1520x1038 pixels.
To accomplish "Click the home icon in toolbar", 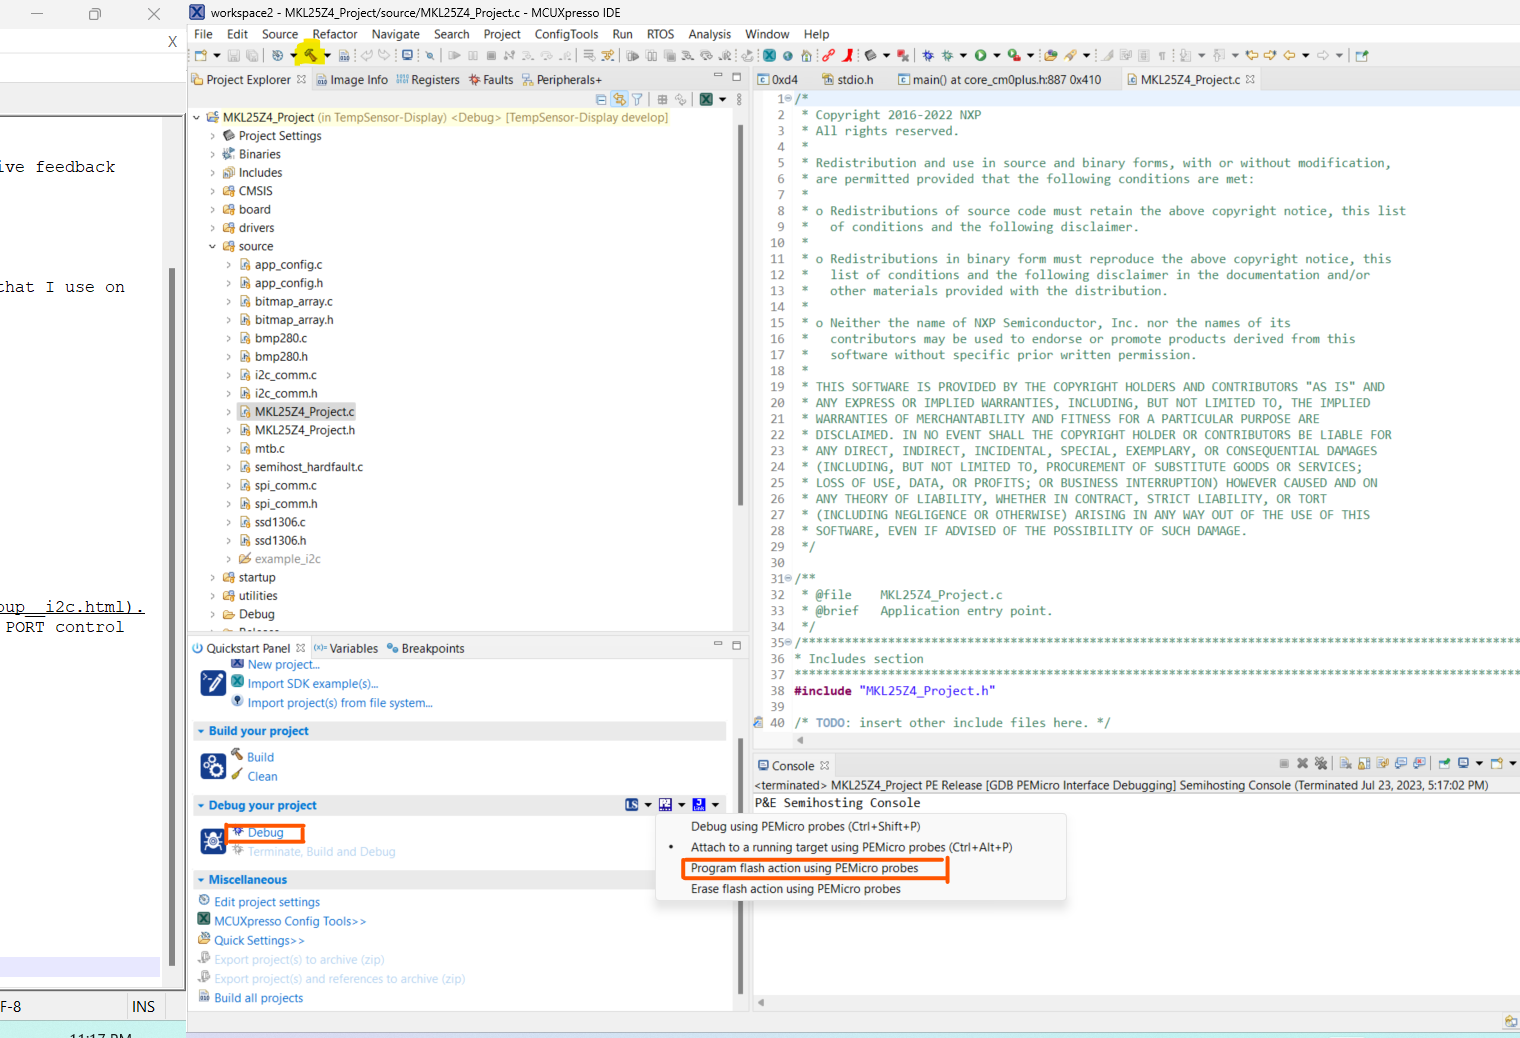I will pyautogui.click(x=806, y=55).
